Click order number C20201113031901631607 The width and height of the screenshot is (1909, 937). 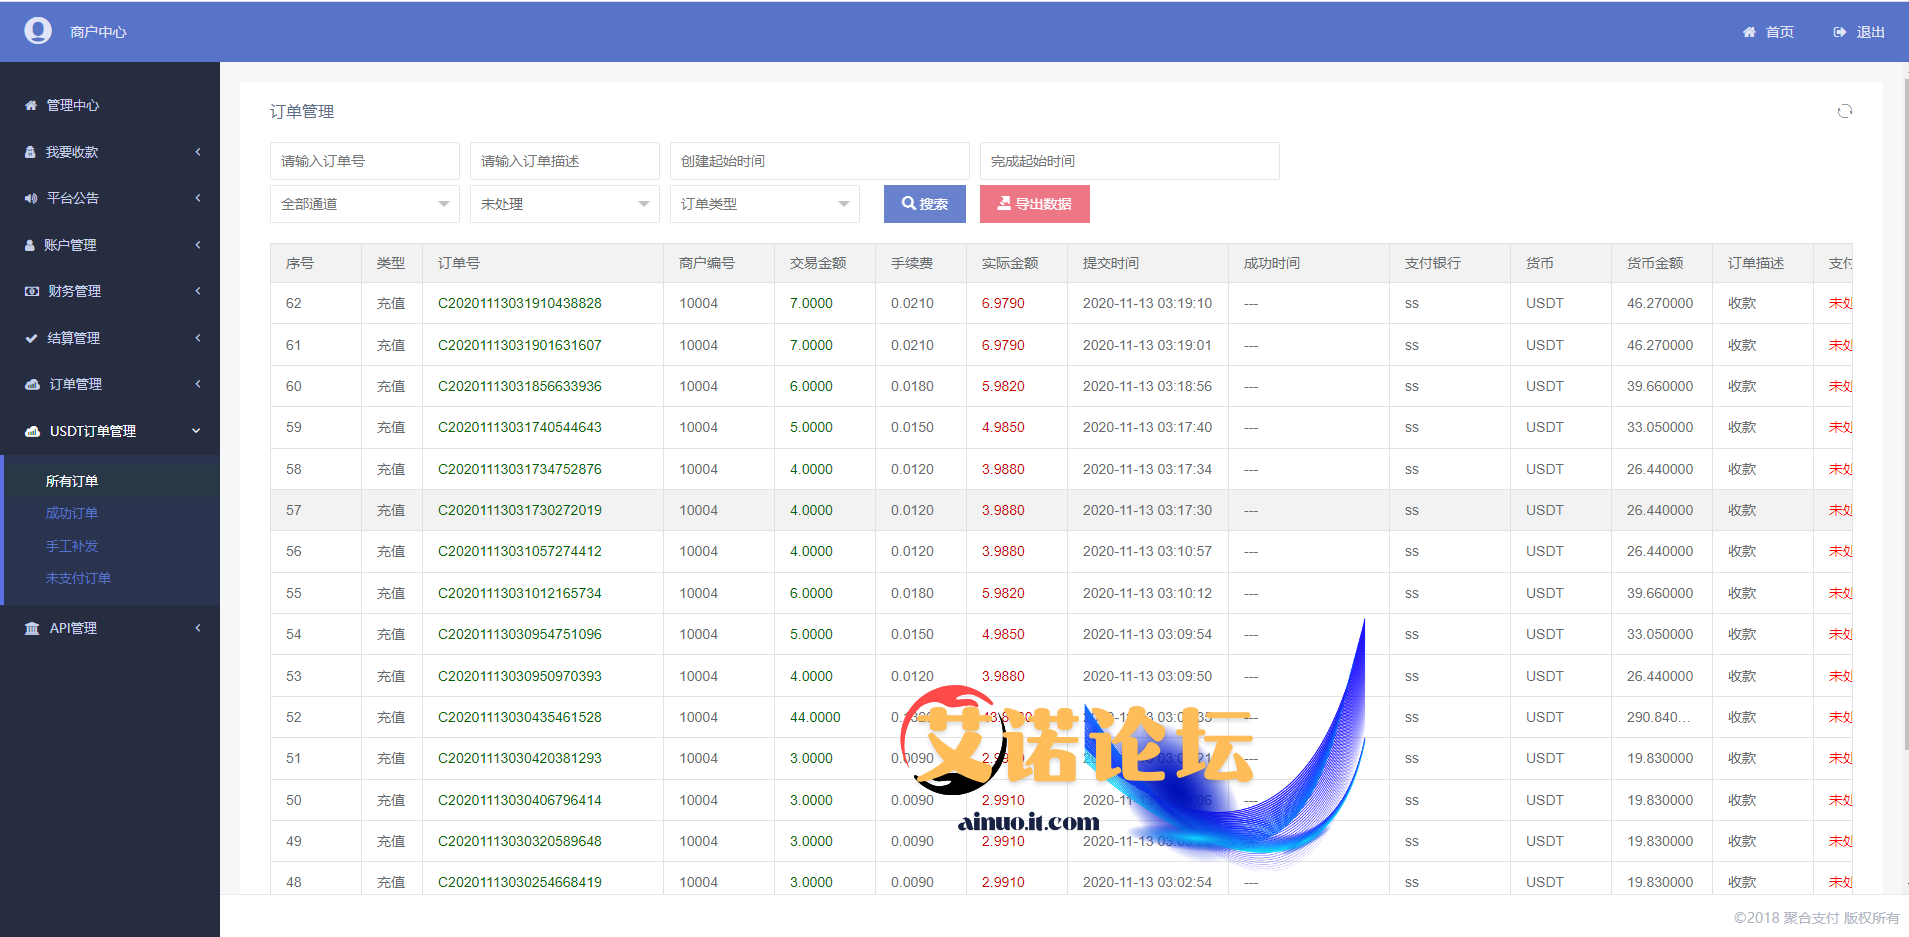point(520,345)
